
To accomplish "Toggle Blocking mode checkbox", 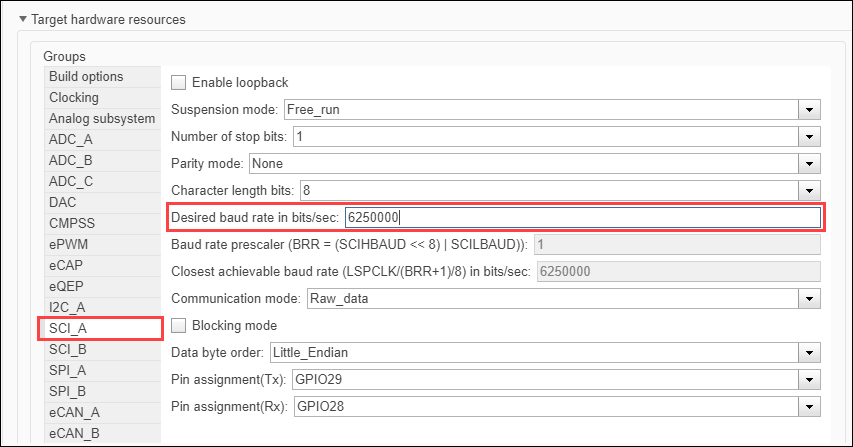I will click(180, 325).
